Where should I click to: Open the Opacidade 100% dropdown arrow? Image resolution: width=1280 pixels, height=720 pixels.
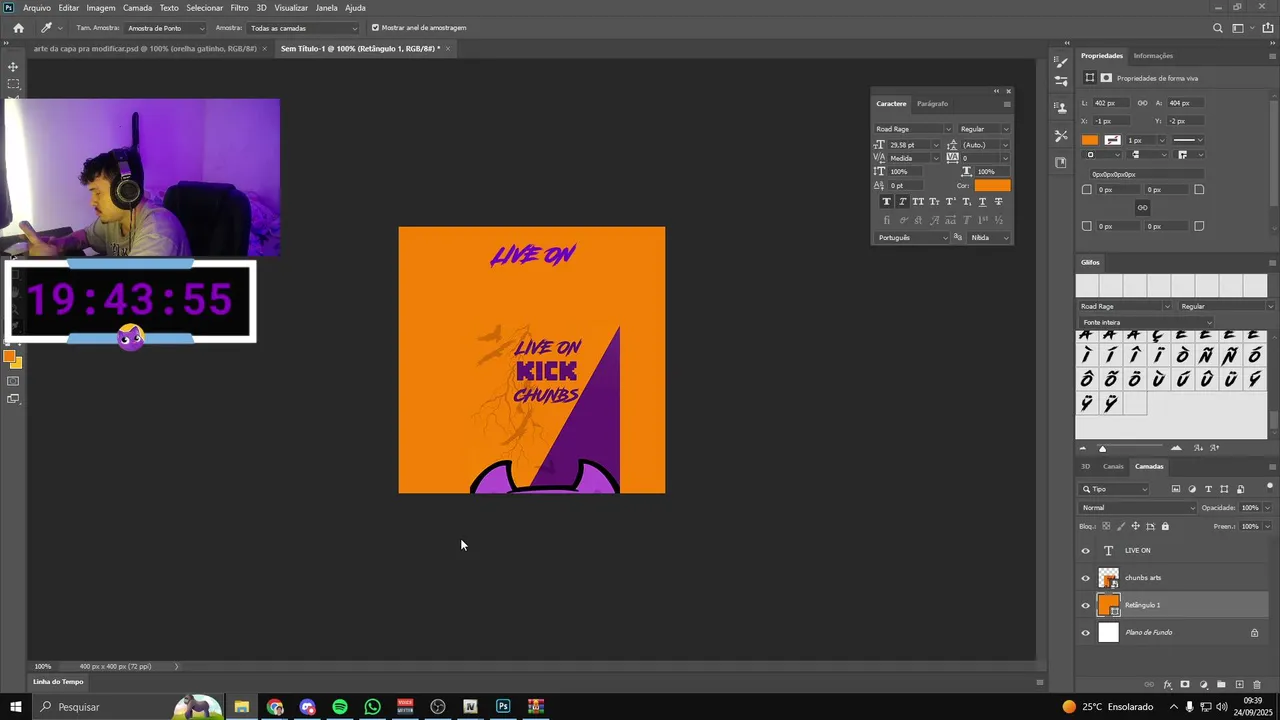1267,508
